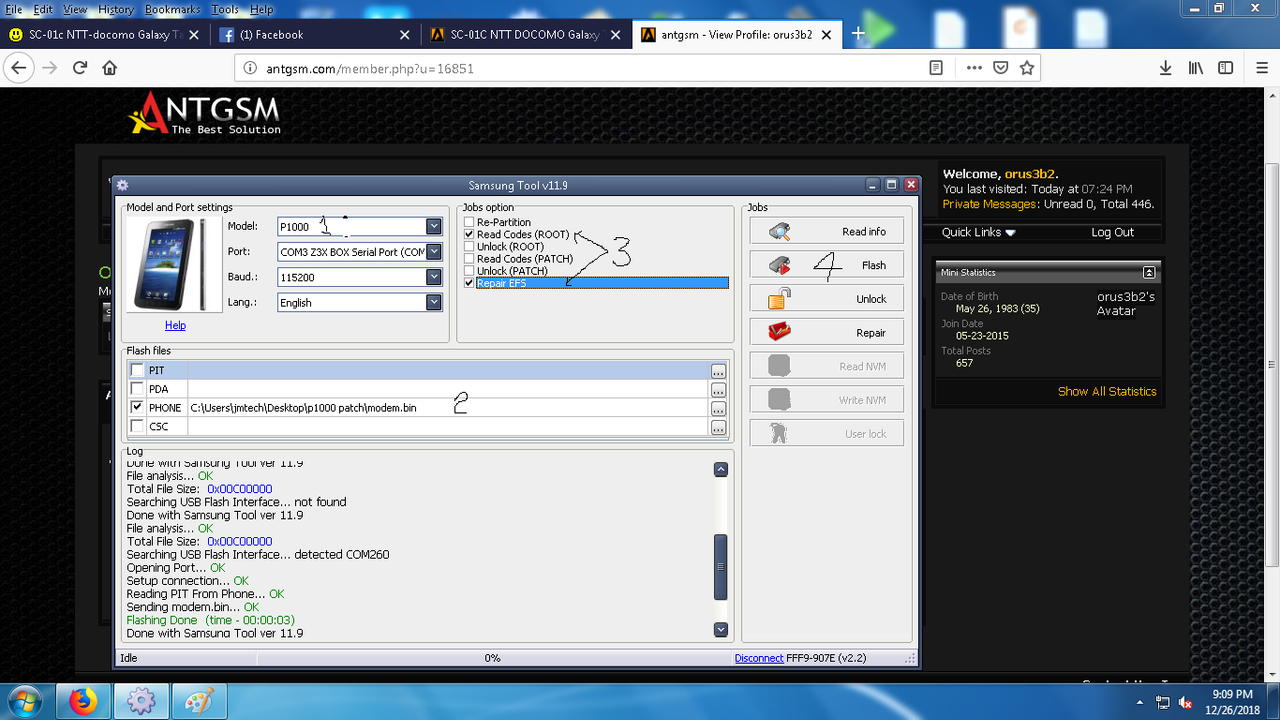Image resolution: width=1280 pixels, height=720 pixels.
Task: Reload the current antgsm page
Action: click(80, 68)
